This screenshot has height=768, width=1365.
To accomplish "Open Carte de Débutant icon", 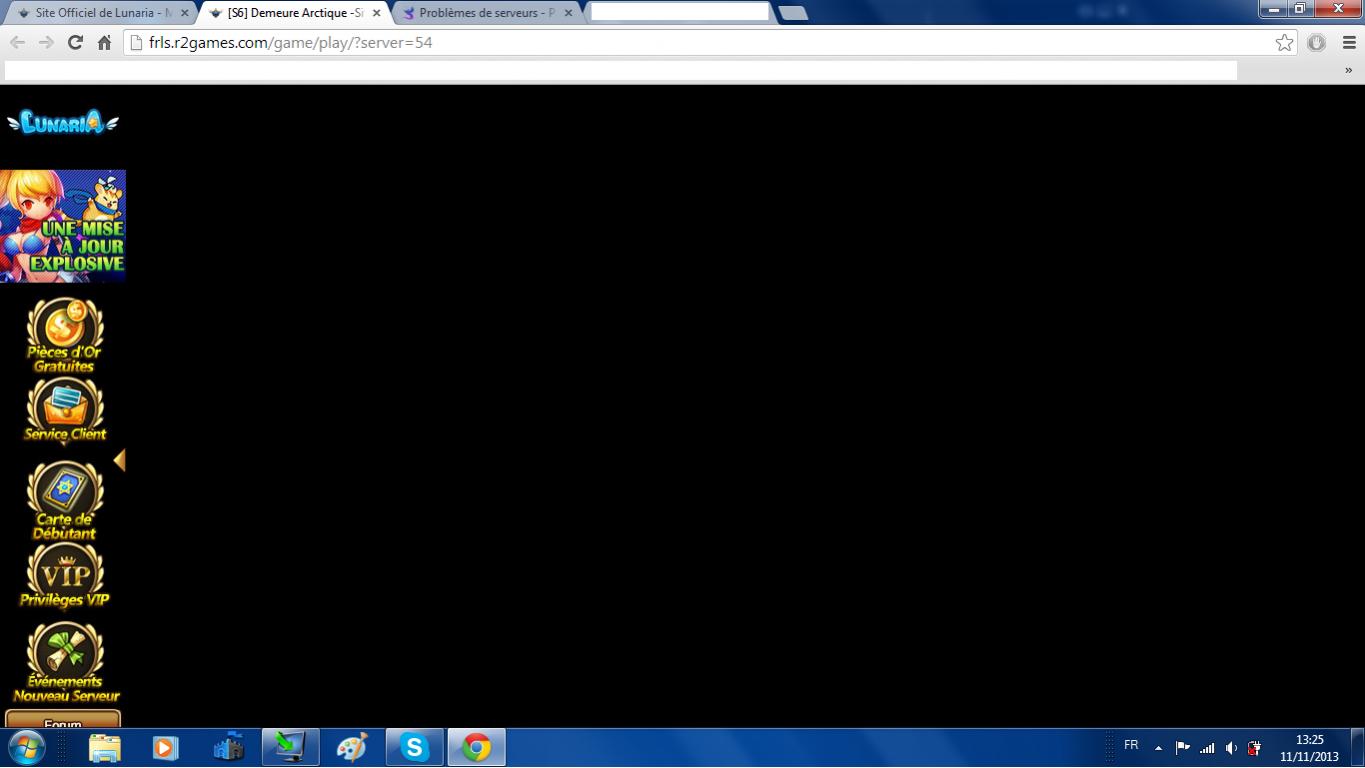I will 65,499.
